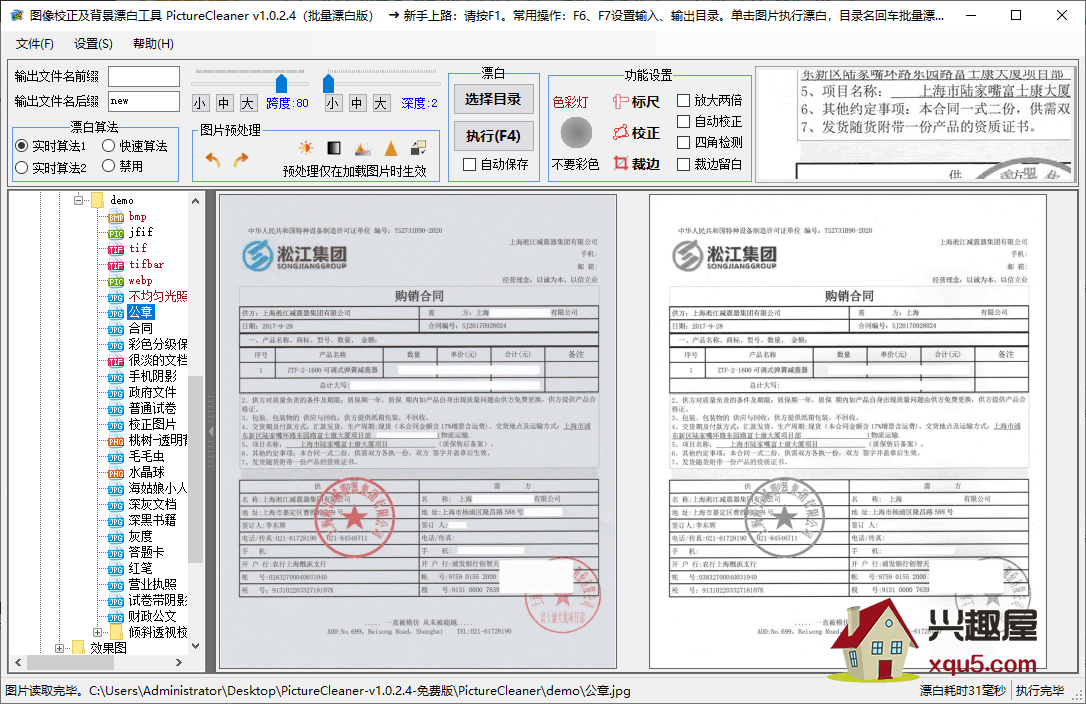Select 不均匀光照 in file tree
The height and width of the screenshot is (704, 1086).
pos(158,296)
